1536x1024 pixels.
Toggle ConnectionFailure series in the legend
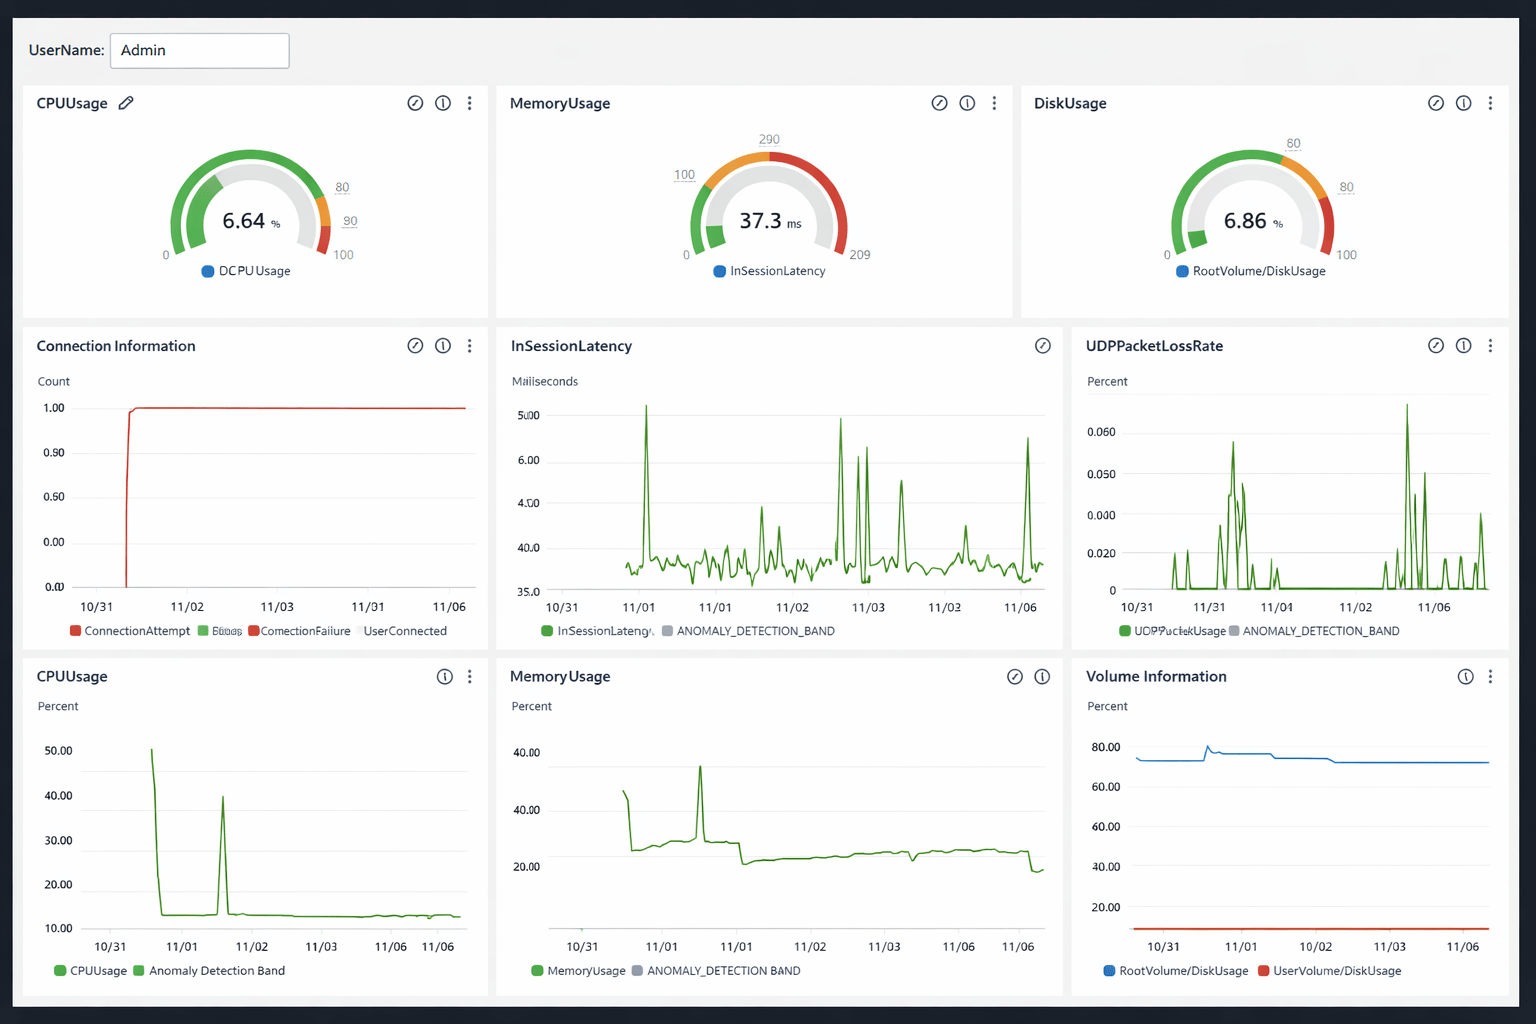coord(300,631)
